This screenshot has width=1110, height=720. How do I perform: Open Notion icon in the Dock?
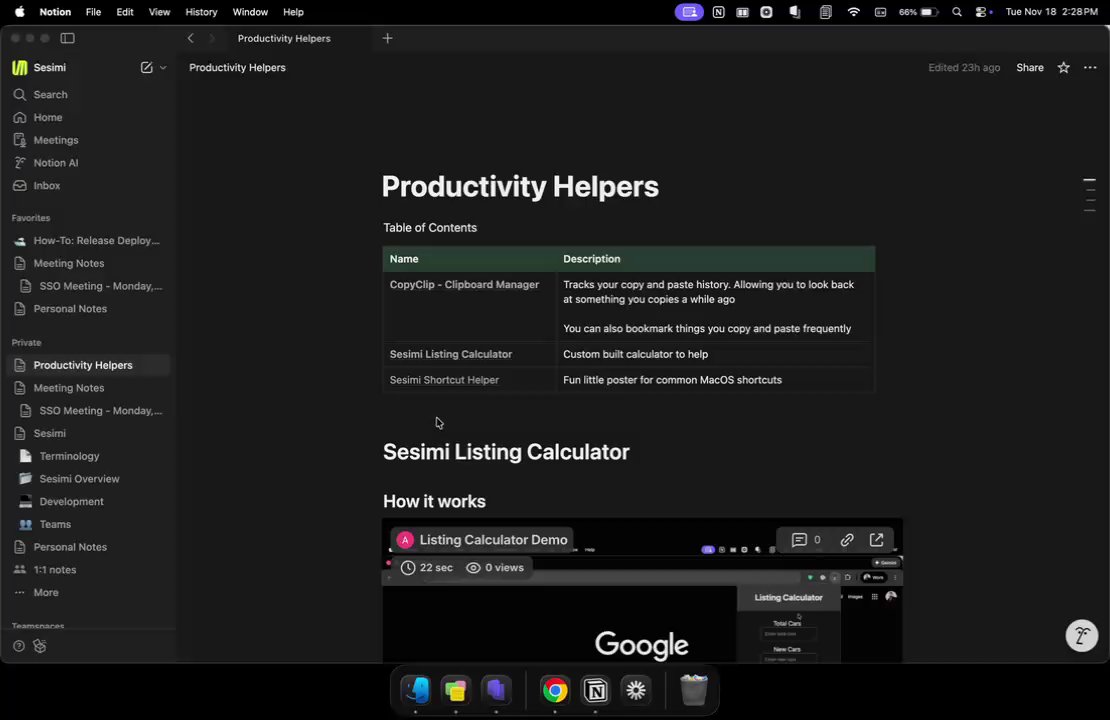(x=595, y=690)
